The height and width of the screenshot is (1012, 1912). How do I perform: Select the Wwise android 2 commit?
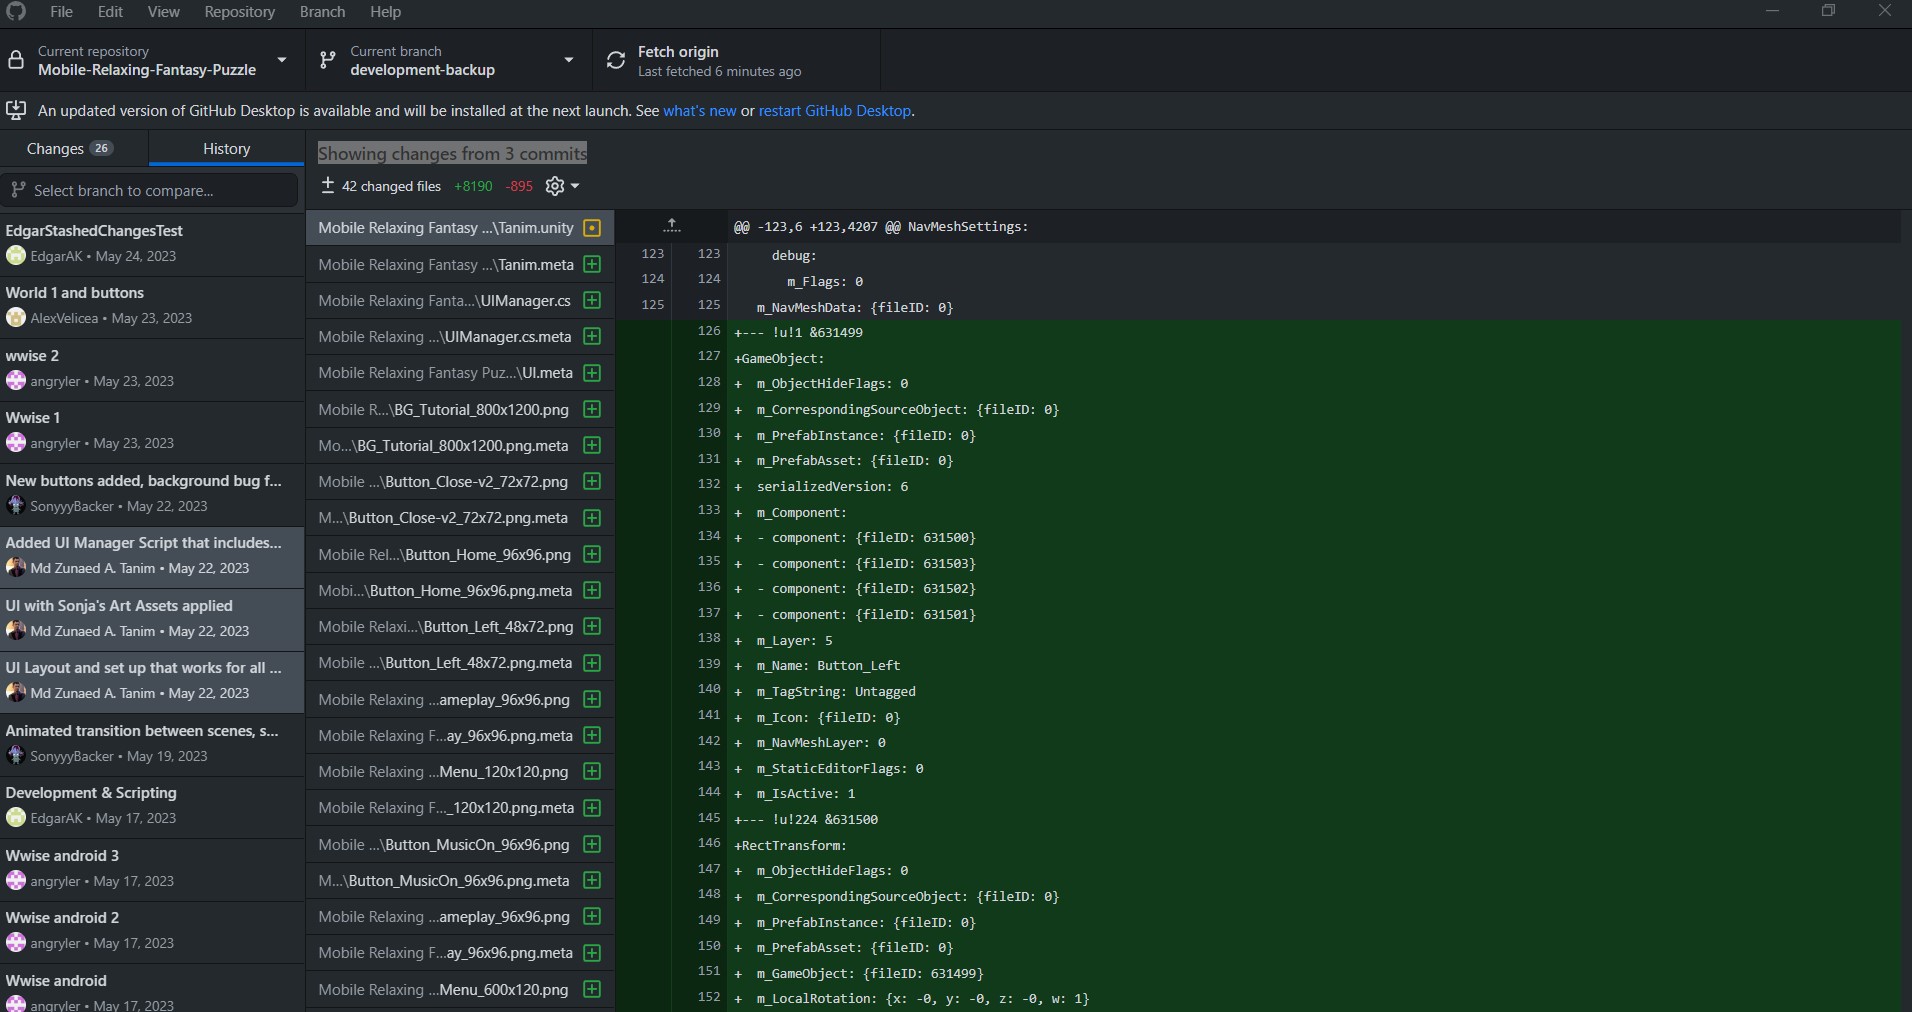152,931
